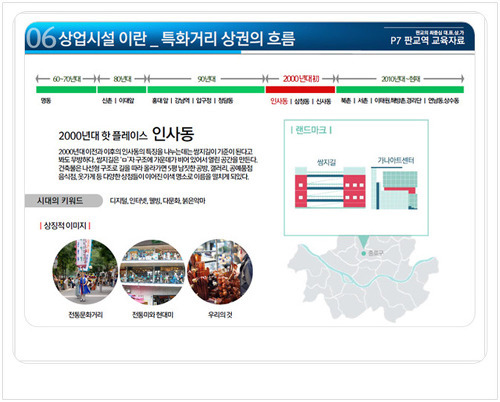The height and width of the screenshot is (402, 500).
Task: Click the gray 시대의 키워드 pill label
Action: coord(63,201)
